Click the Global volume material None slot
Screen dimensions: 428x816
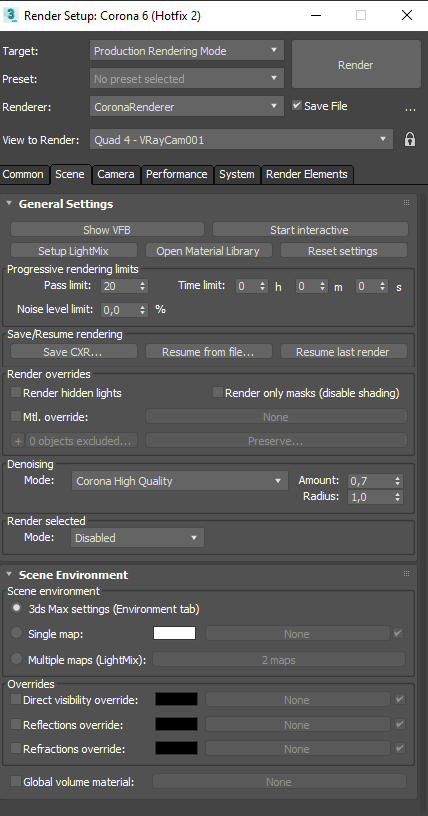tap(279, 781)
